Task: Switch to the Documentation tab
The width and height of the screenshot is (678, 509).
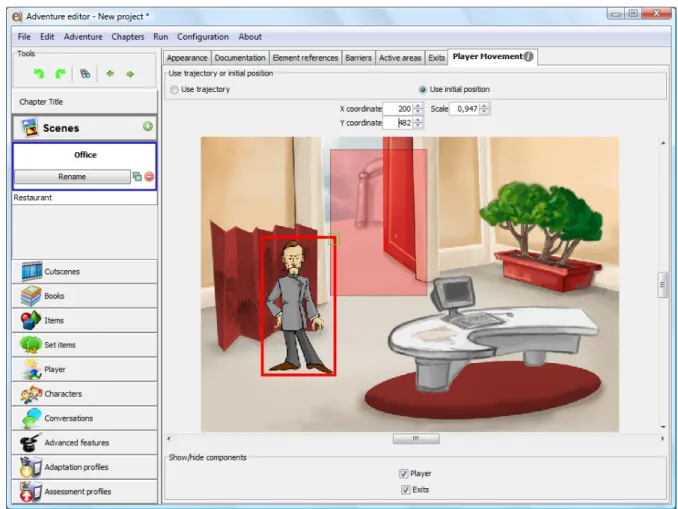Action: pos(240,58)
